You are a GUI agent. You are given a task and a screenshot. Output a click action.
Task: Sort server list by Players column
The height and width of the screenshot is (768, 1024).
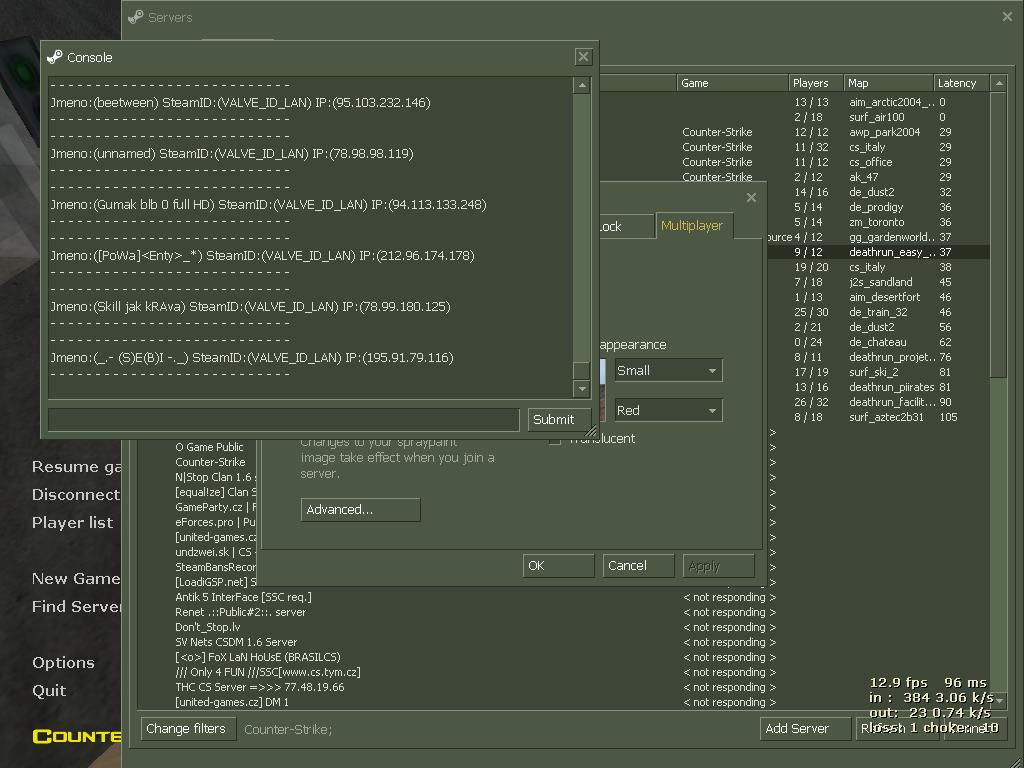coord(815,83)
